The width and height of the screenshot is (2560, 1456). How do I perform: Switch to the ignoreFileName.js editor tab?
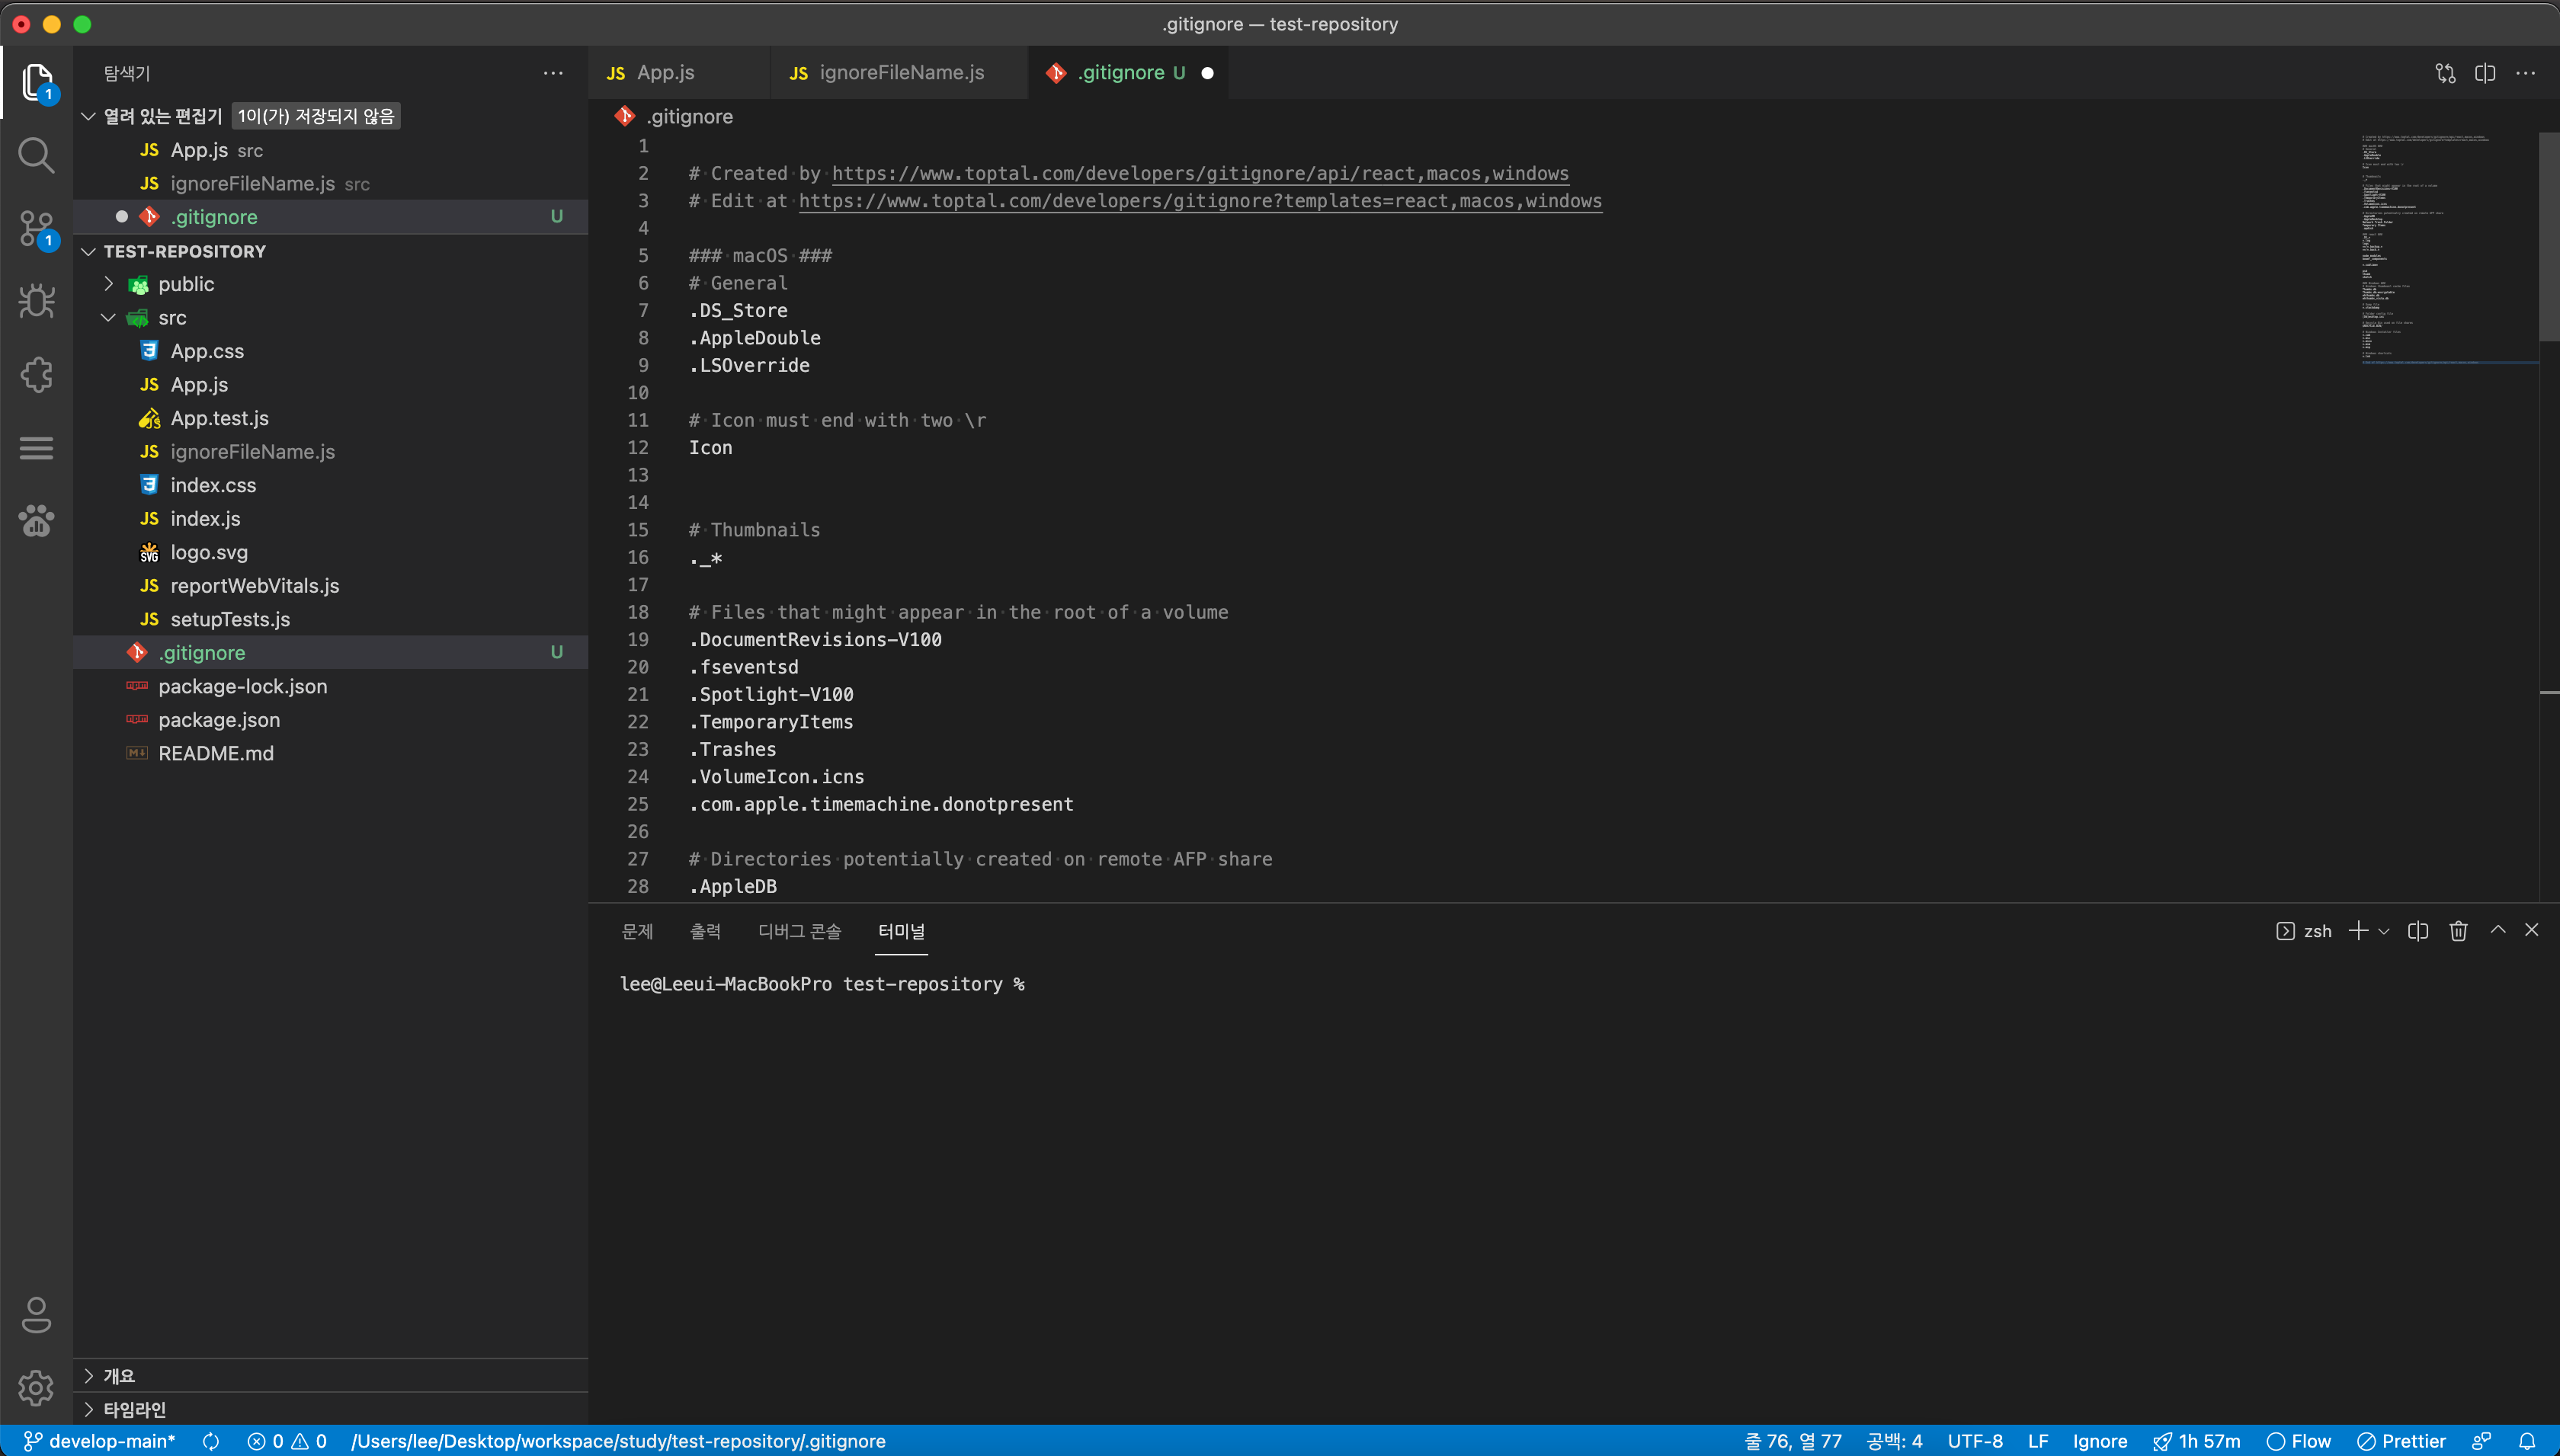click(900, 73)
